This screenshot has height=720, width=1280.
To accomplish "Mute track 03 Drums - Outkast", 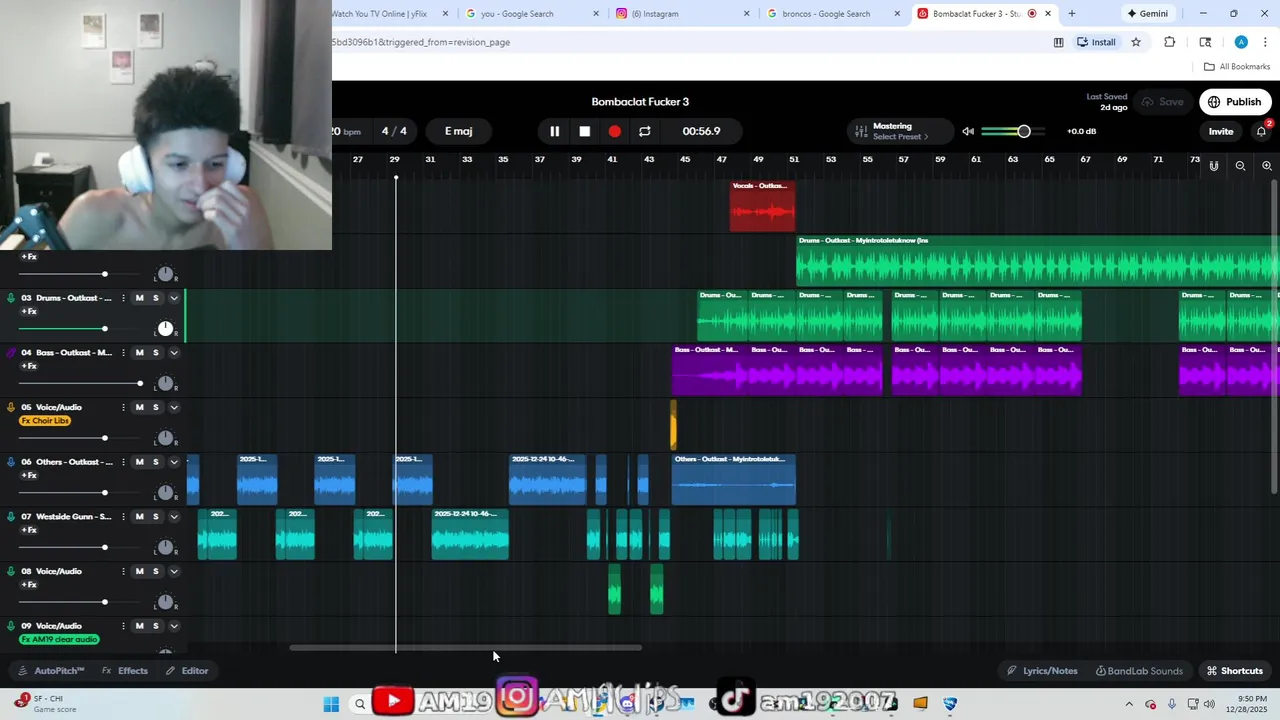I will [139, 298].
